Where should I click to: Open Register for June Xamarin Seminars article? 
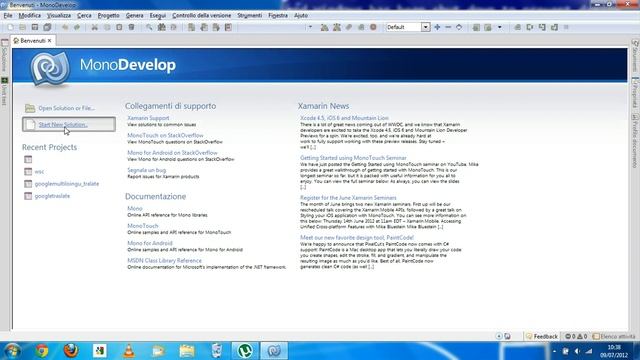[x=348, y=198]
